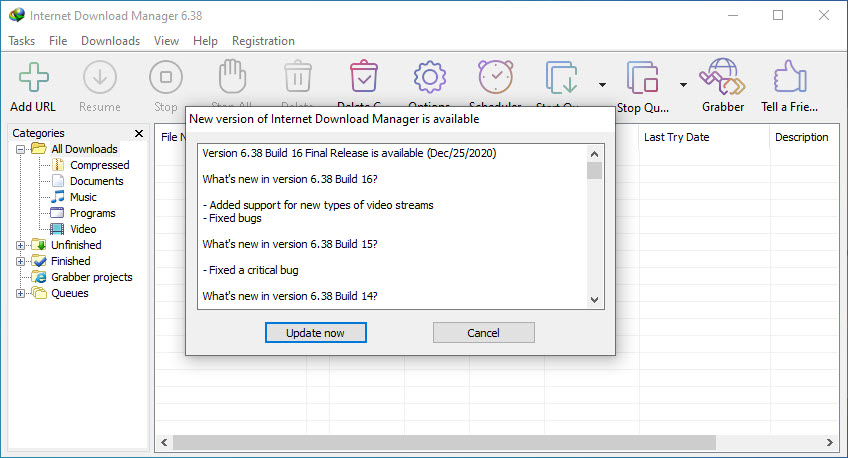This screenshot has width=848, height=458.
Task: Maximize the Internet Download Manager window
Action: (778, 15)
